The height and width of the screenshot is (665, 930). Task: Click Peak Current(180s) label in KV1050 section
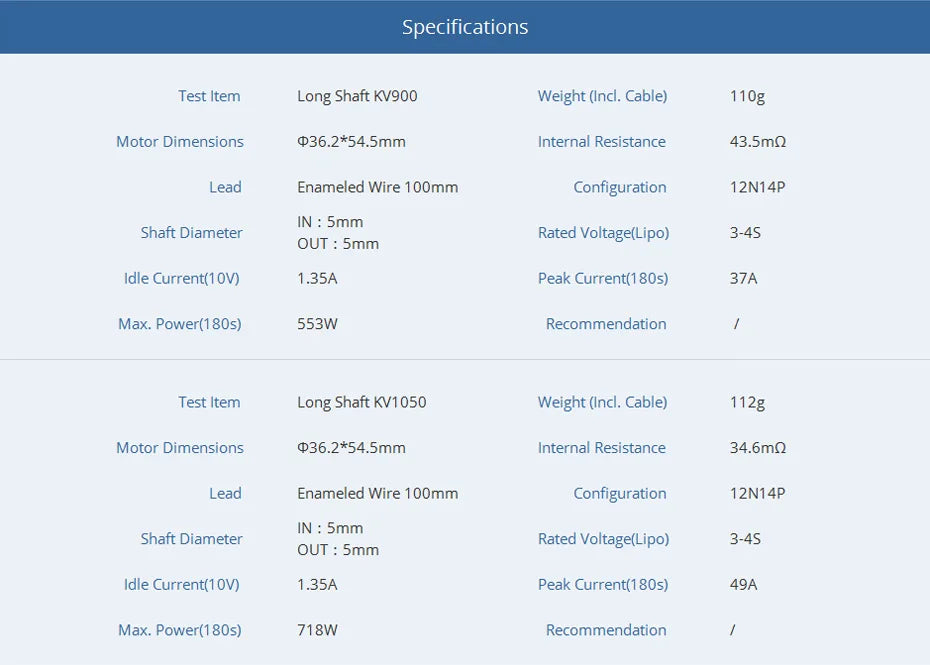pyautogui.click(x=603, y=584)
